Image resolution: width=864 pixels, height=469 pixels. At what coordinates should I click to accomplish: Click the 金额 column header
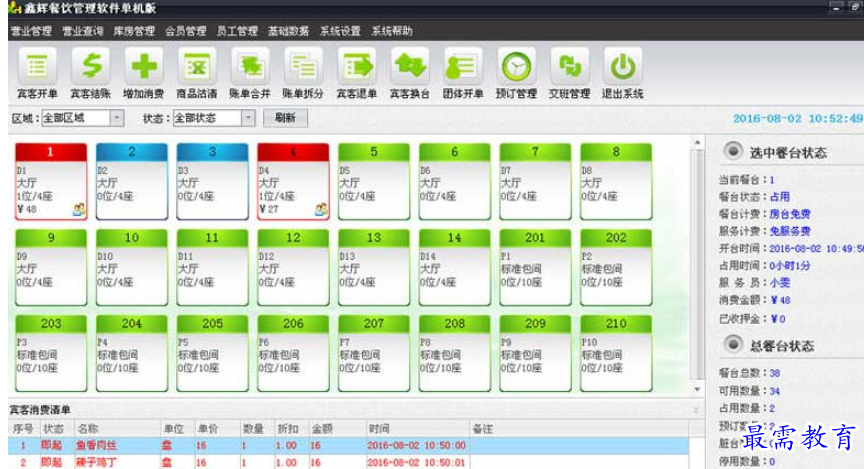(x=337, y=428)
